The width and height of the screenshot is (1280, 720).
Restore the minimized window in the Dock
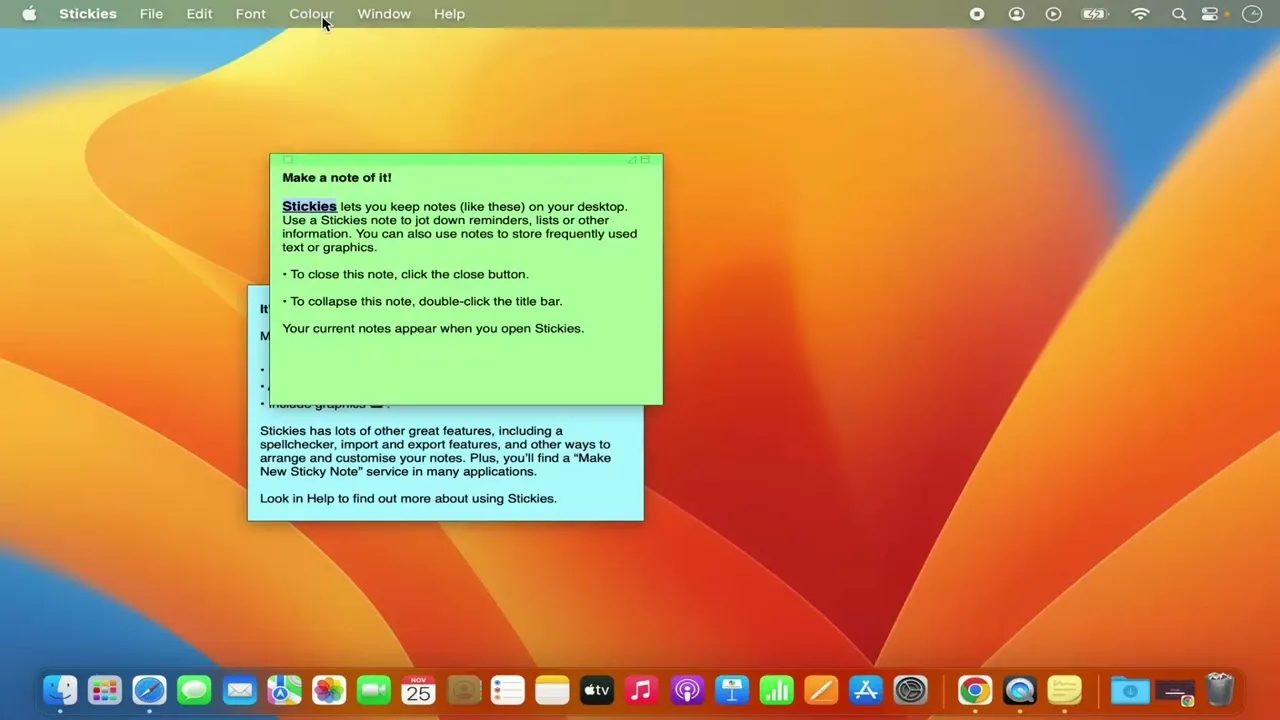point(1175,691)
